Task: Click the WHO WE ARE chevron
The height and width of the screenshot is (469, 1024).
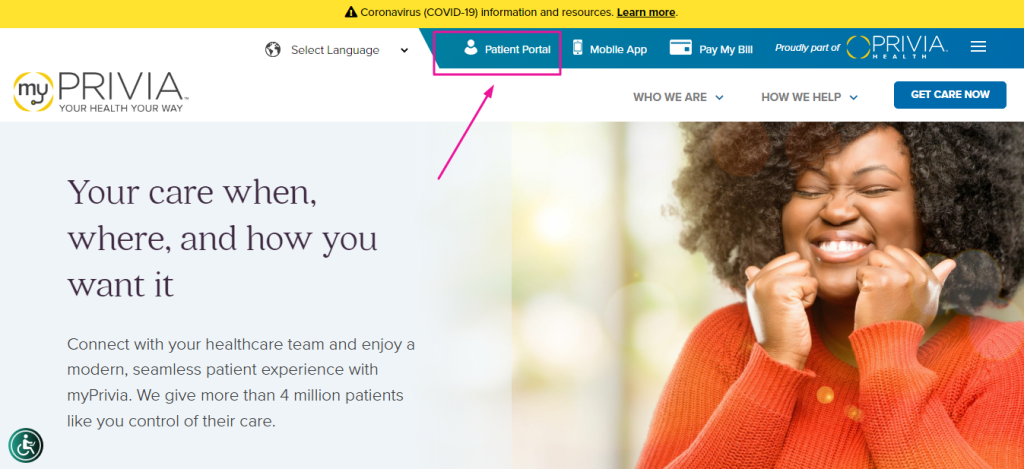Action: (x=720, y=97)
